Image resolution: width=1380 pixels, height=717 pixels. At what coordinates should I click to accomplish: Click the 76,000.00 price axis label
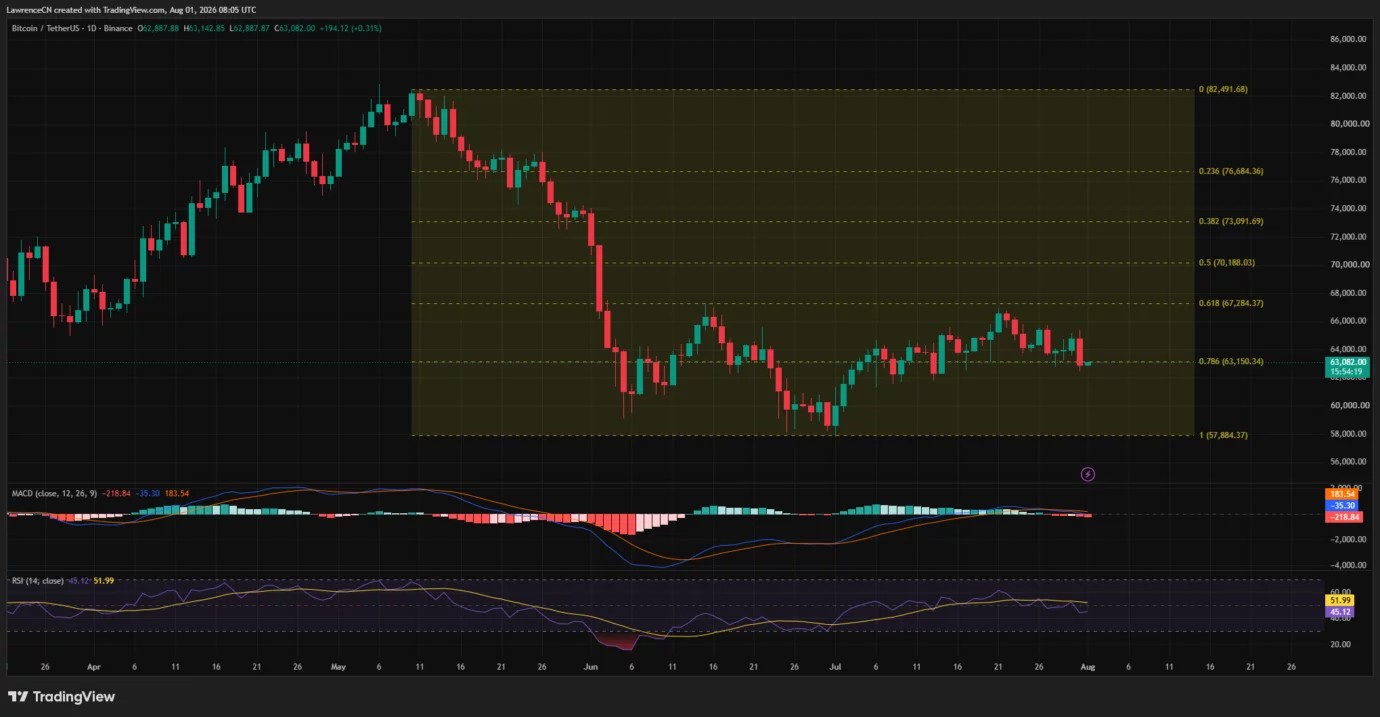click(x=1348, y=180)
